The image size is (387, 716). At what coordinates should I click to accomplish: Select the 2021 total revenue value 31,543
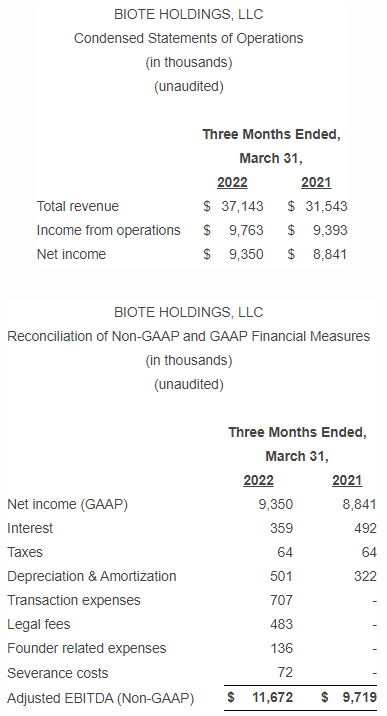327,206
